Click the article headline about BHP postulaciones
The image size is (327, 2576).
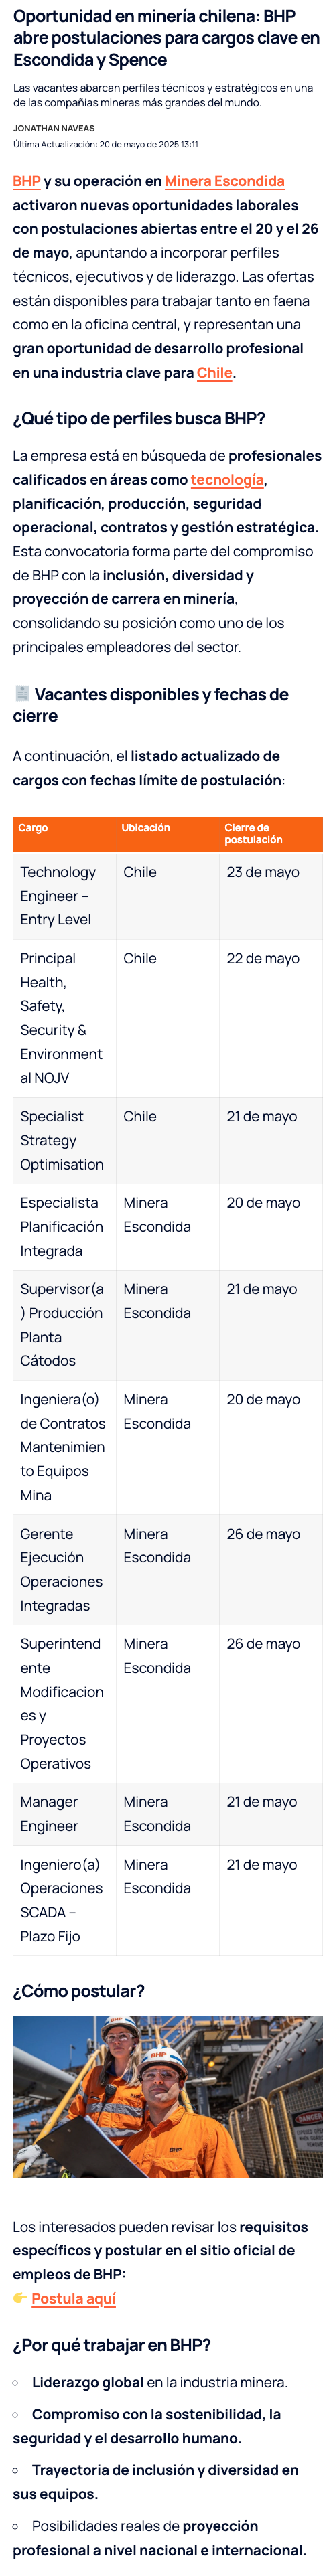click(166, 38)
